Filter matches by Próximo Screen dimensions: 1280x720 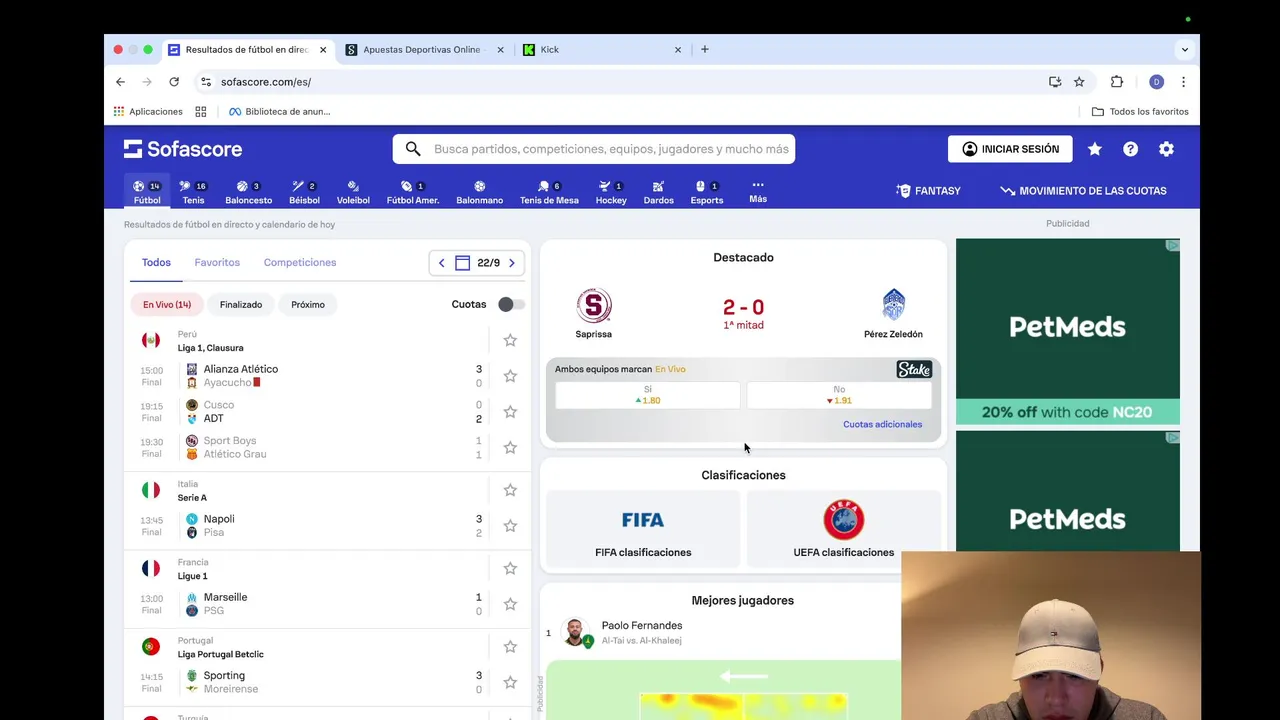point(308,304)
